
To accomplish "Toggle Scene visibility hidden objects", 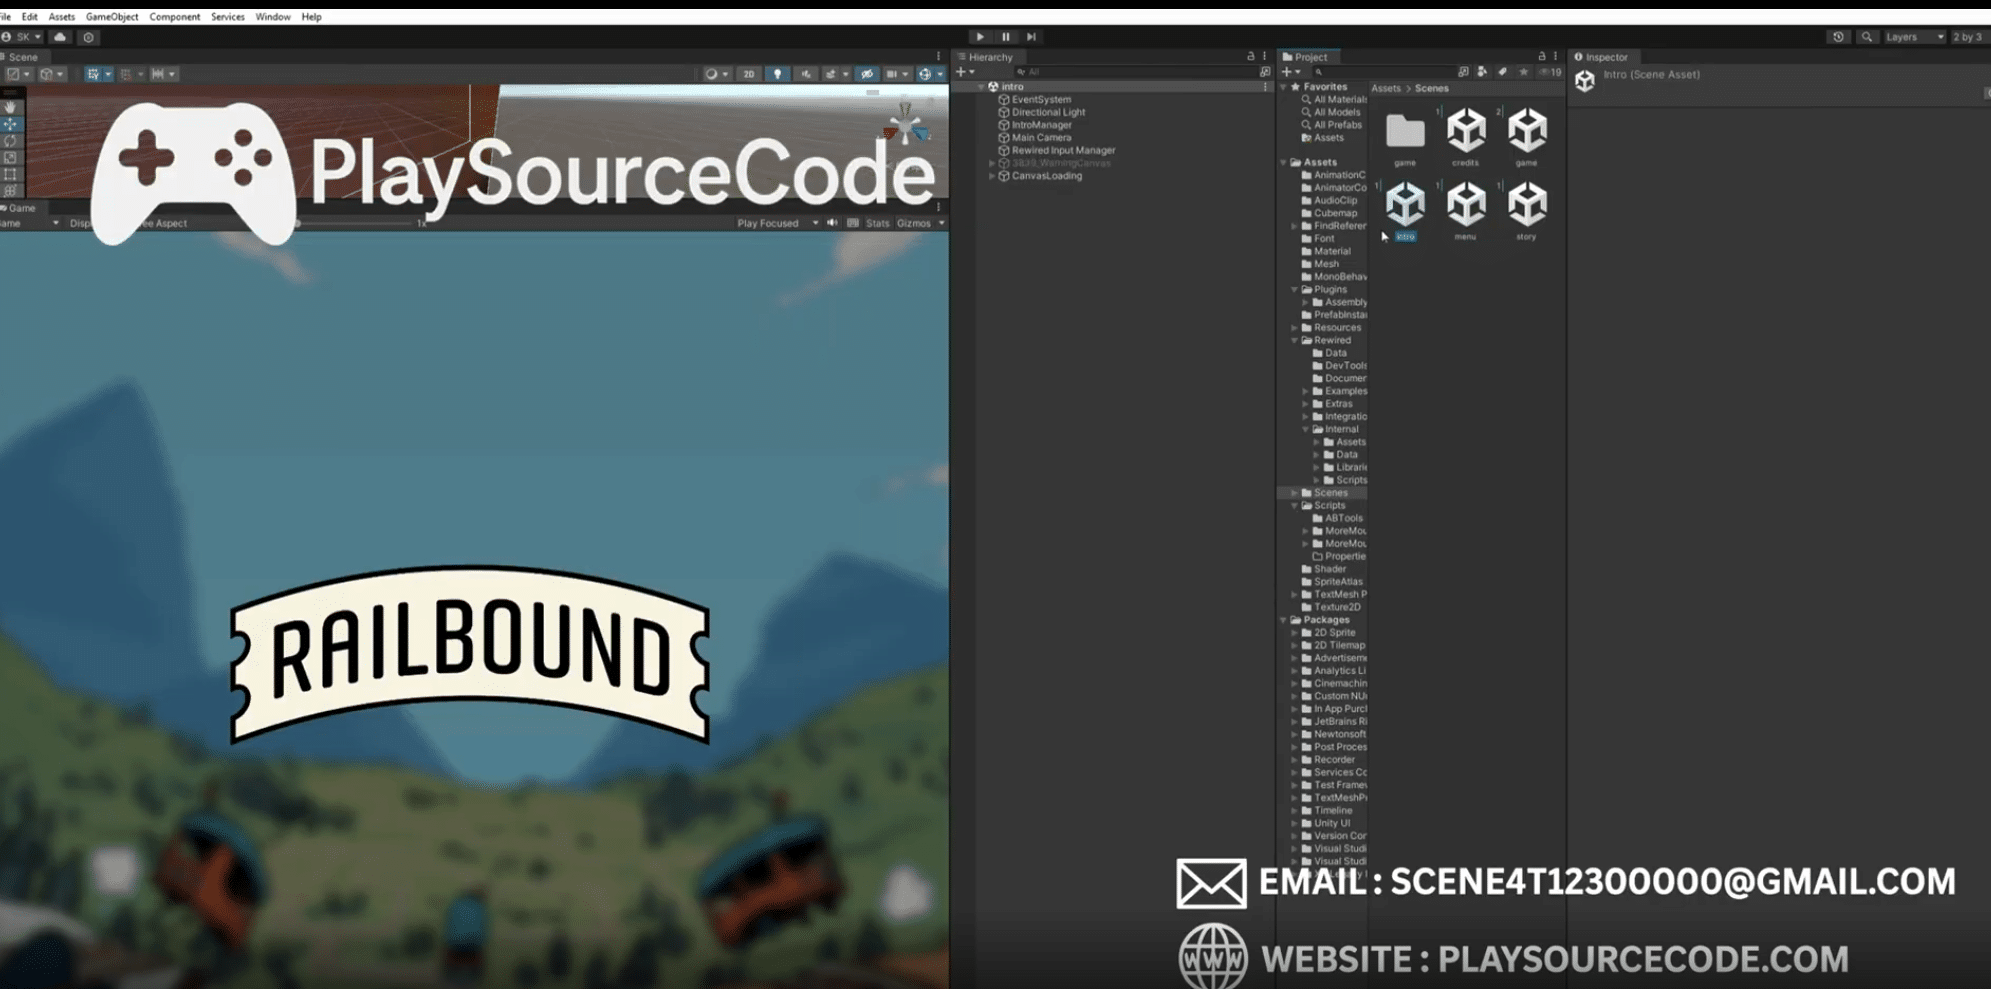I will tap(867, 74).
